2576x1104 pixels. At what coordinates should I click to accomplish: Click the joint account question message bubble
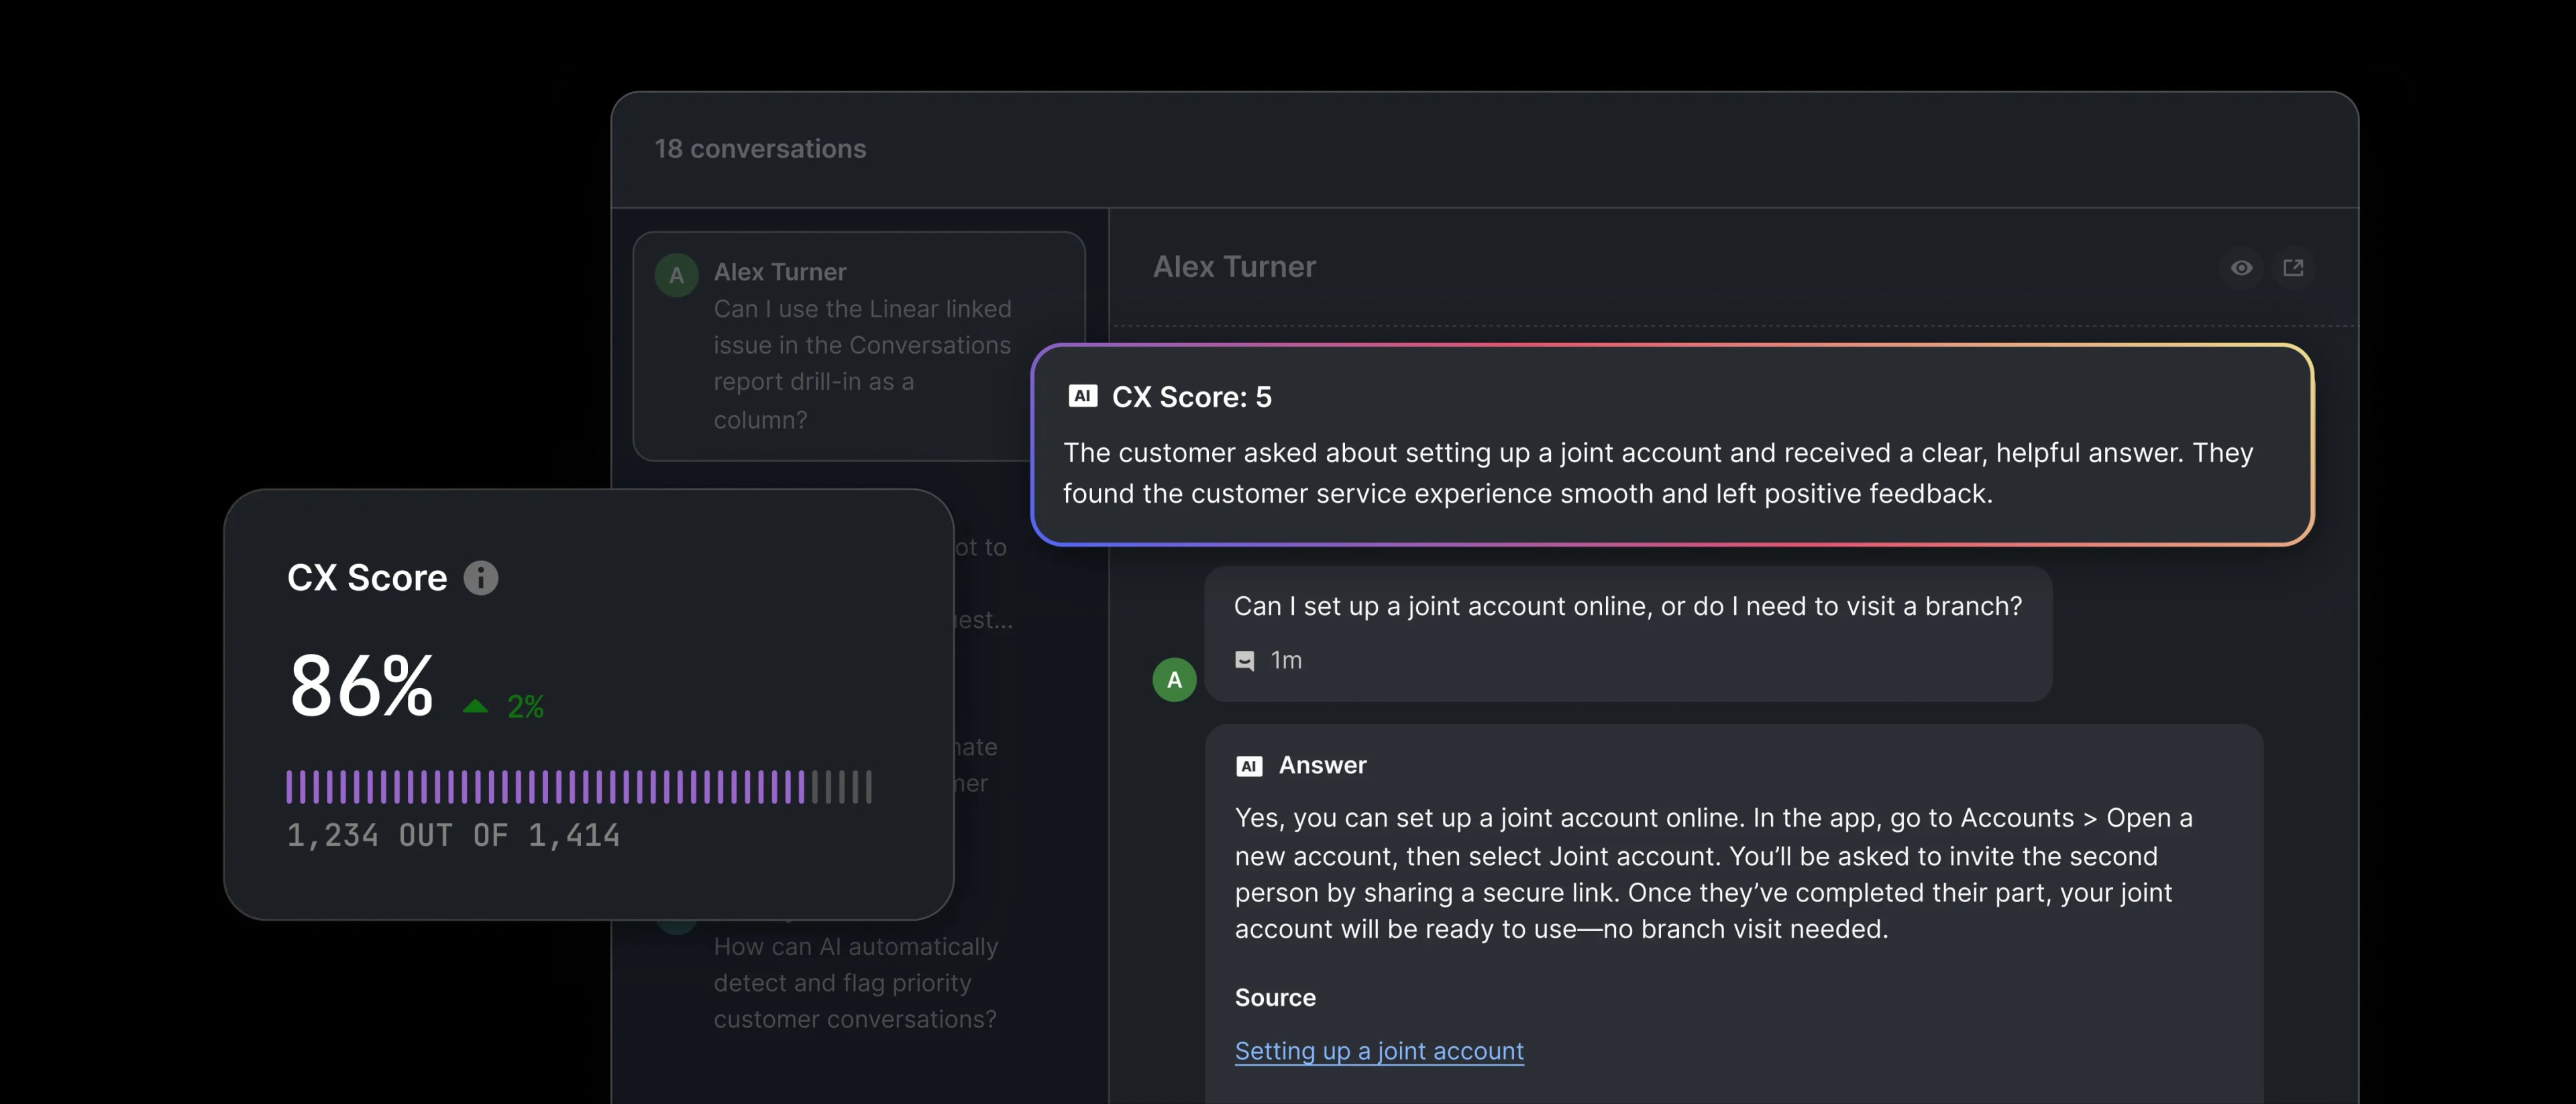coord(1627,607)
